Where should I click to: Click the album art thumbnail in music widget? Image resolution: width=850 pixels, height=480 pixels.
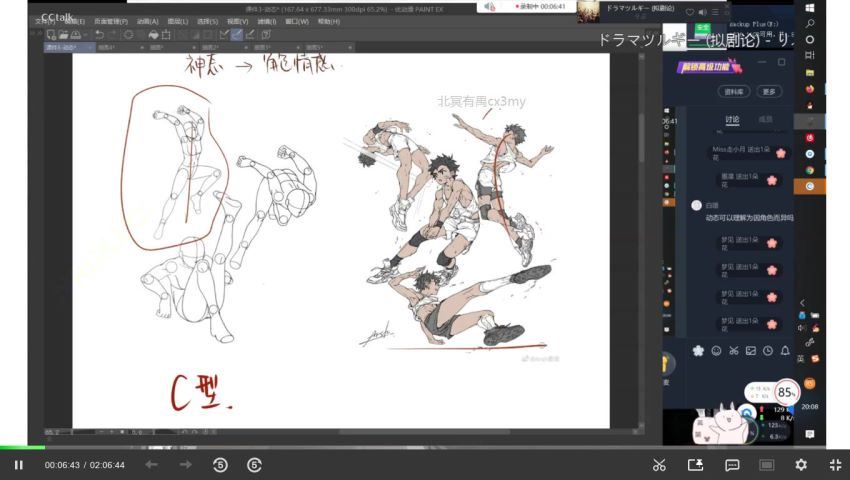pyautogui.click(x=588, y=11)
